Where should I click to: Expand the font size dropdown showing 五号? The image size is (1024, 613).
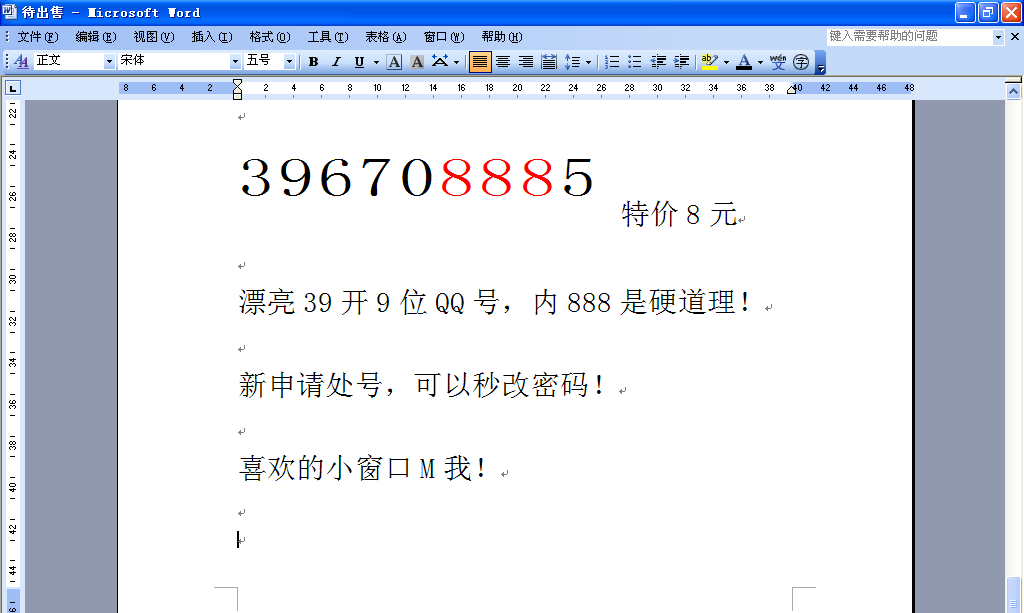click(289, 61)
